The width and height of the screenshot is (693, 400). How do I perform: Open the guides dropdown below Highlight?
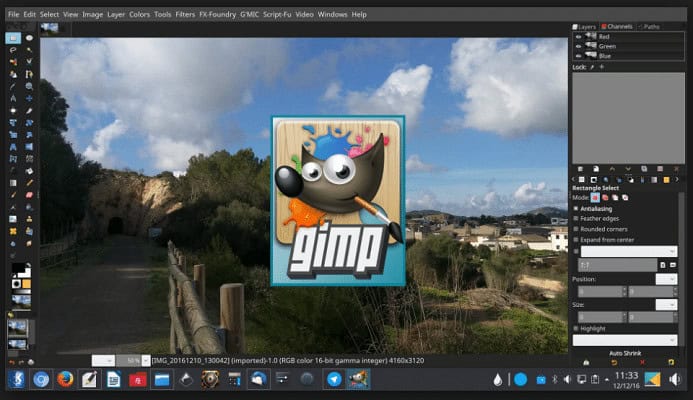click(624, 340)
